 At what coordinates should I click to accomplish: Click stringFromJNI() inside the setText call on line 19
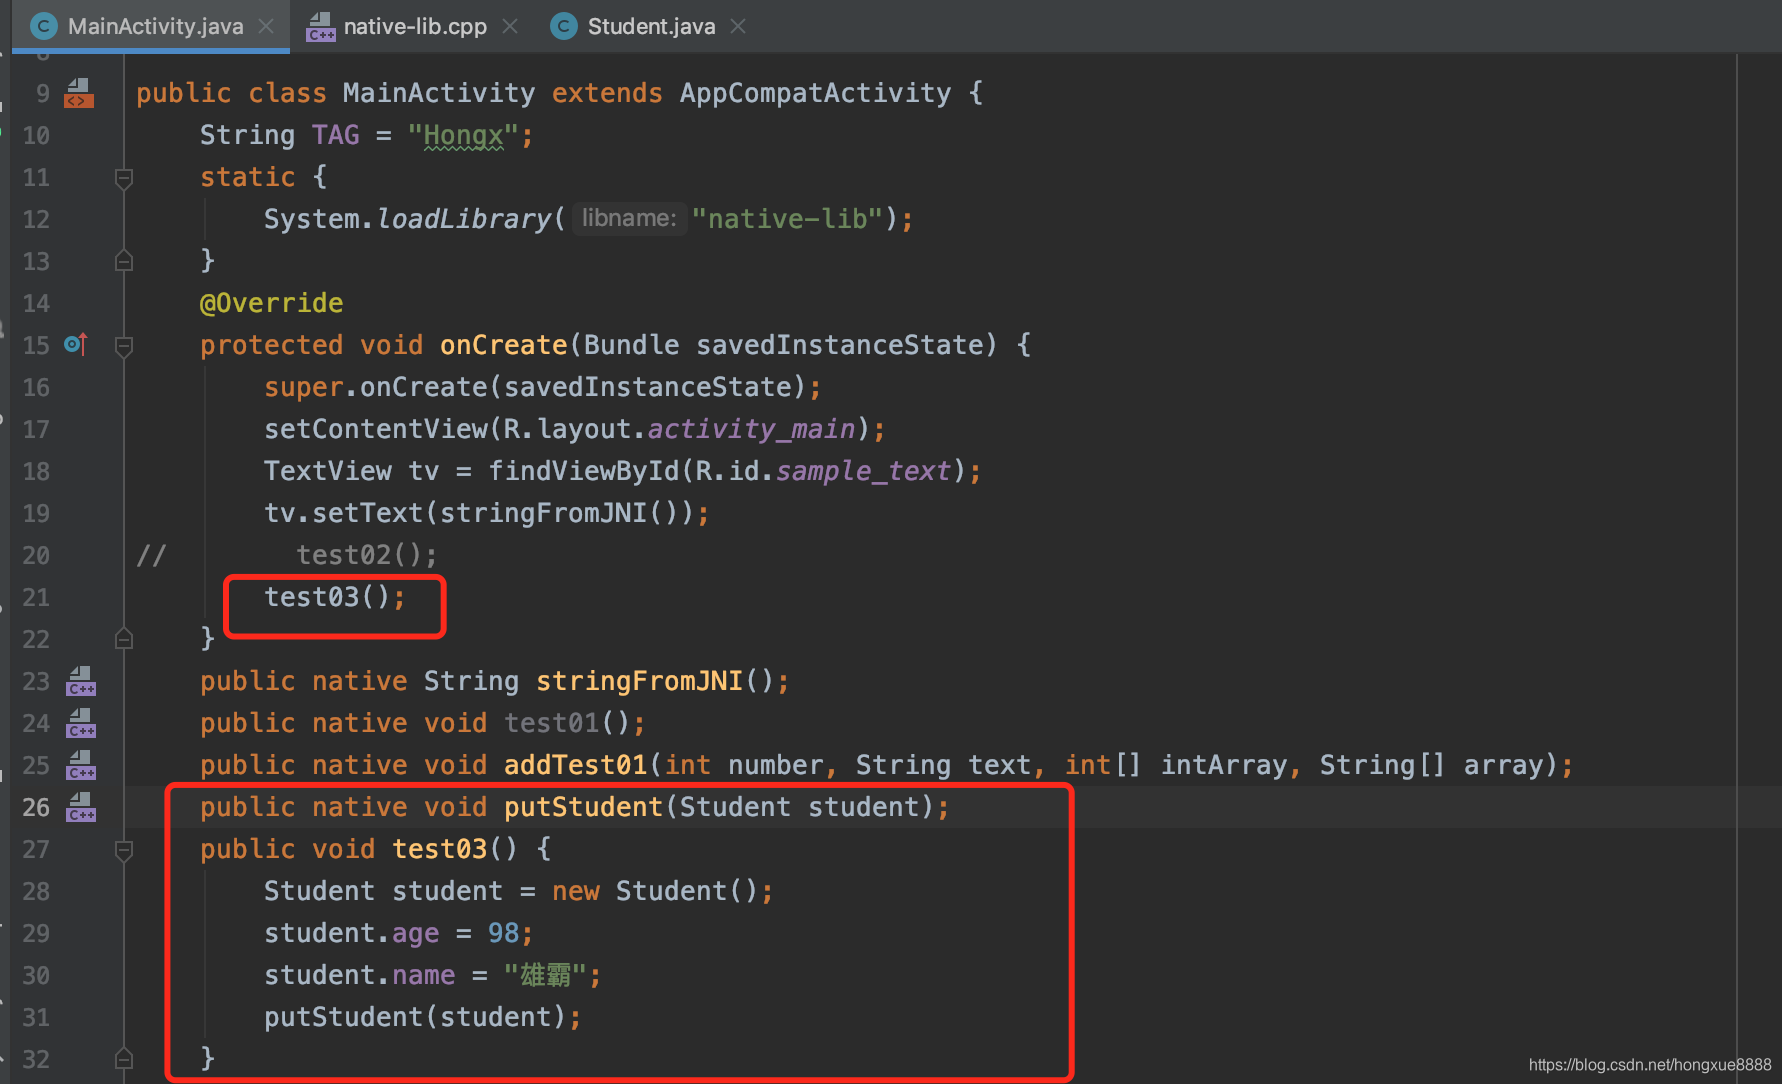560,513
